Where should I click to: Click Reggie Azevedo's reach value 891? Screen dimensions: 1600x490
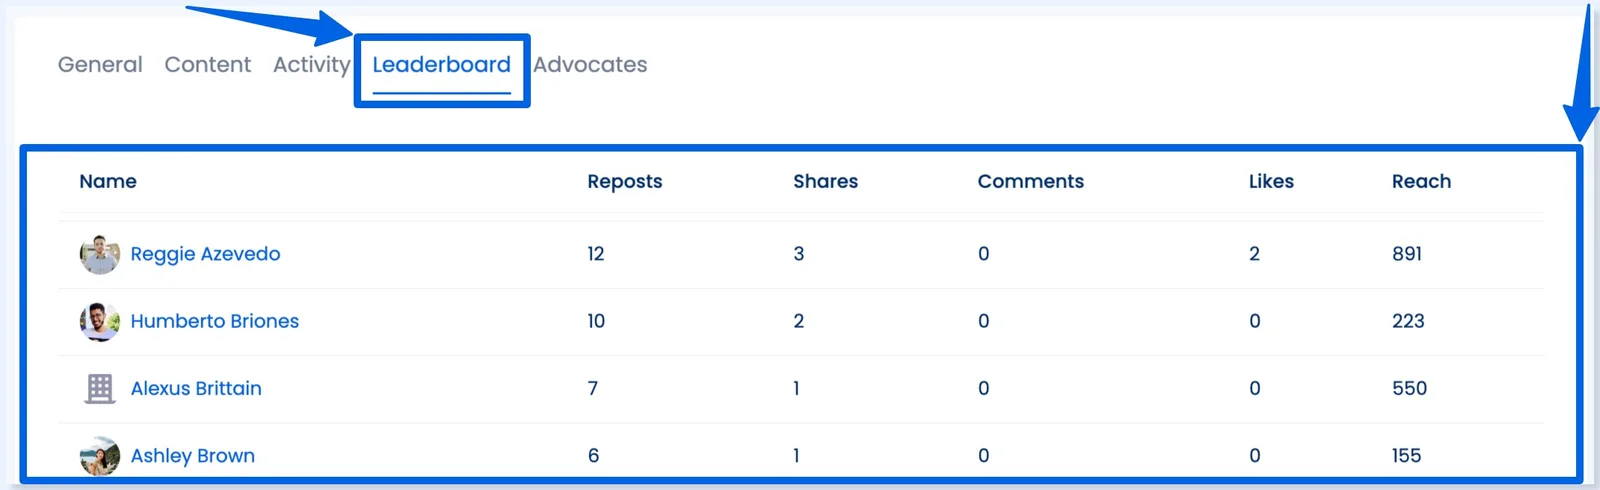coord(1407,254)
